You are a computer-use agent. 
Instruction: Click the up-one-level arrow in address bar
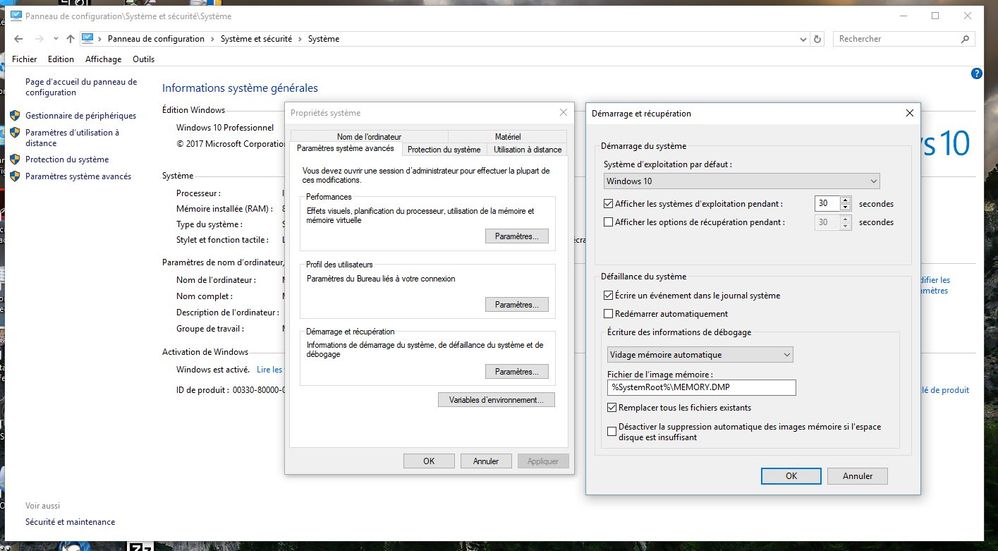pyautogui.click(x=70, y=39)
